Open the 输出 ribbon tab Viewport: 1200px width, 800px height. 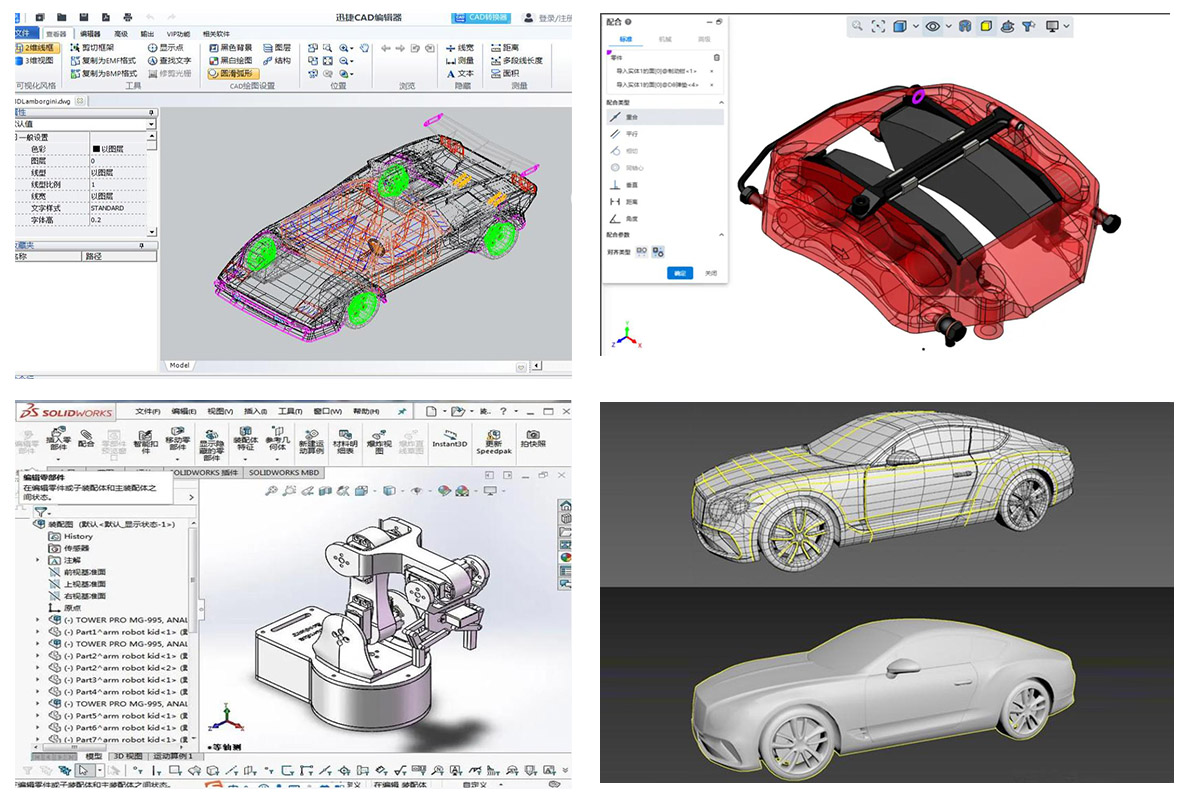click(147, 34)
